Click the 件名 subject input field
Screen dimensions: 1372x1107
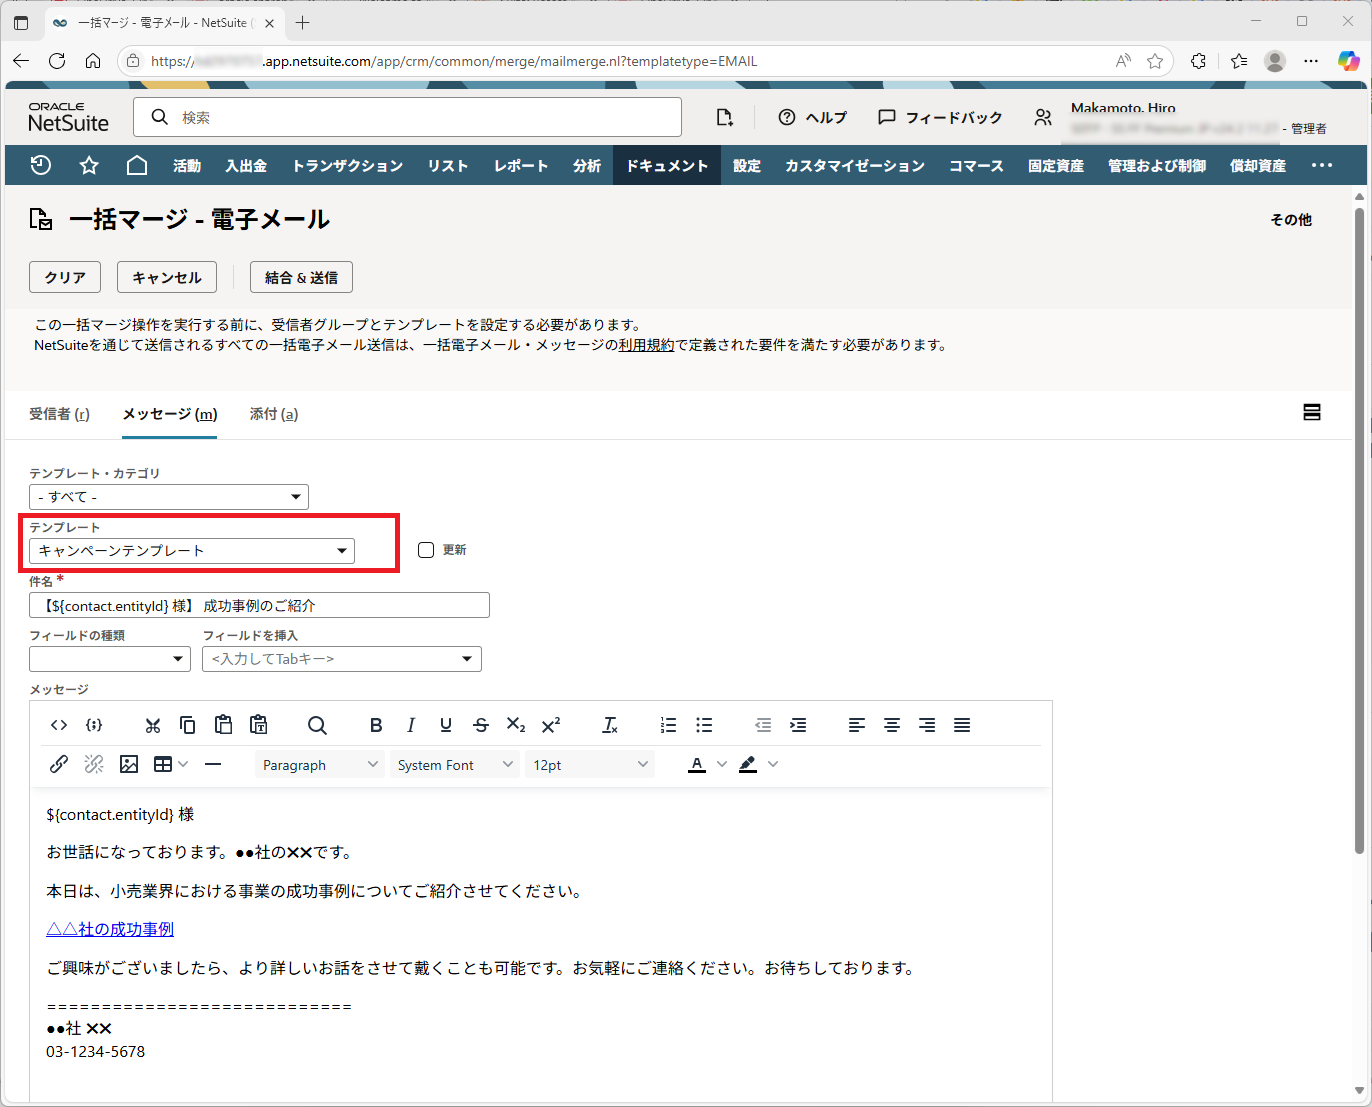(259, 605)
